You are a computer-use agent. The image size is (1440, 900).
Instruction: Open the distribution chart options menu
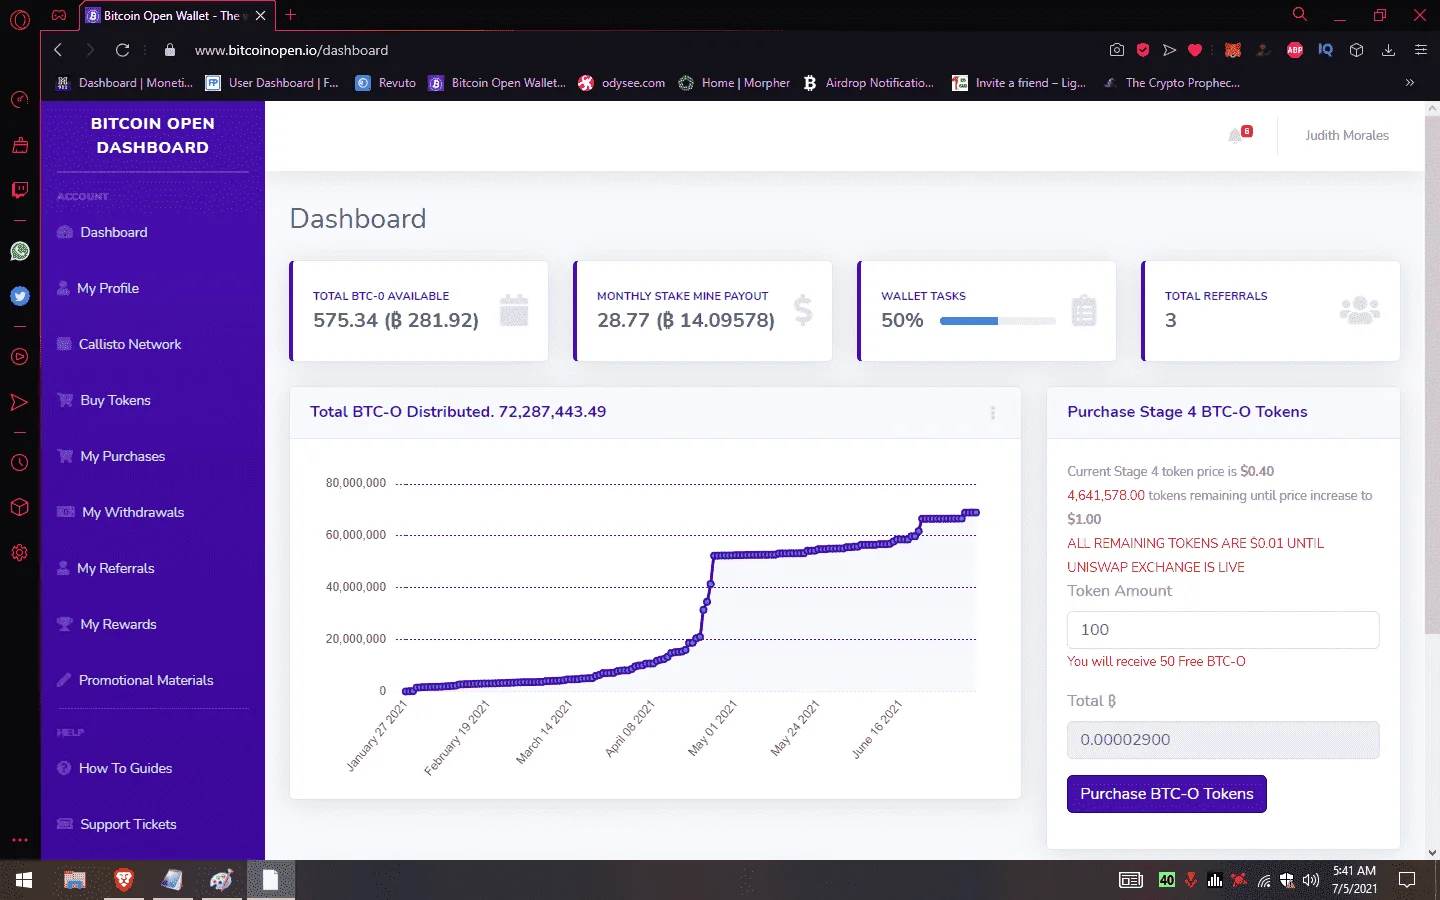[x=992, y=412]
